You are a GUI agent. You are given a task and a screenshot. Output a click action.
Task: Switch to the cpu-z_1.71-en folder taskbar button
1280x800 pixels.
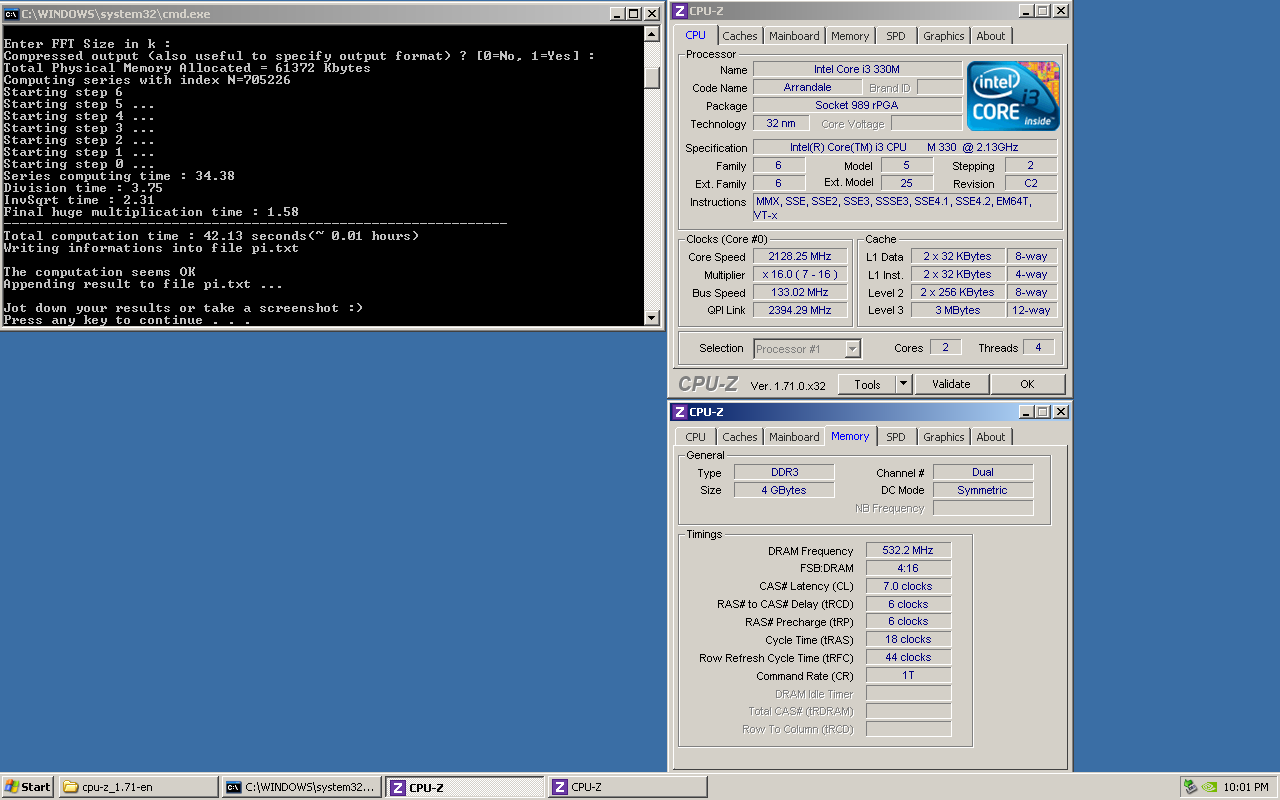pyautogui.click(x=138, y=787)
